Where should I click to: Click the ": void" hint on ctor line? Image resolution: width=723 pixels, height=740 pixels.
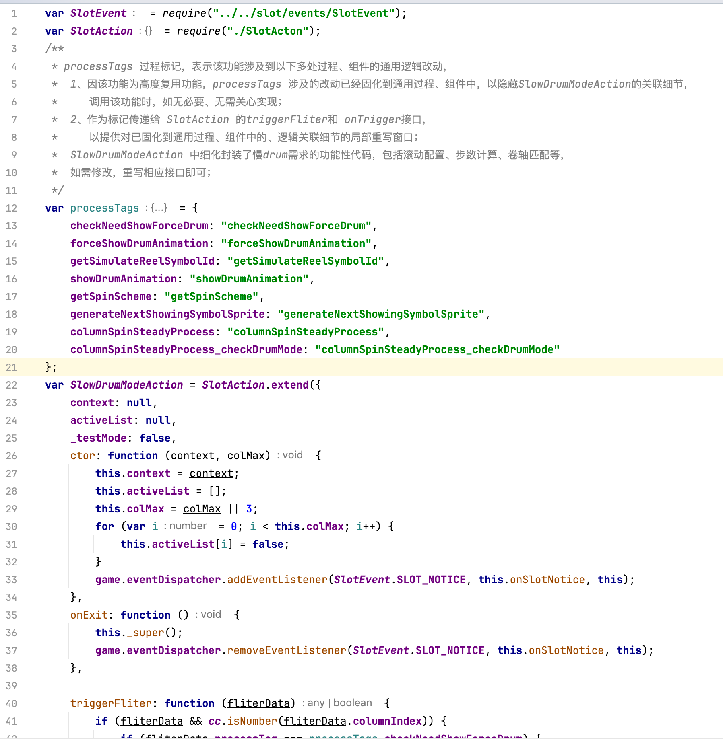(290, 456)
